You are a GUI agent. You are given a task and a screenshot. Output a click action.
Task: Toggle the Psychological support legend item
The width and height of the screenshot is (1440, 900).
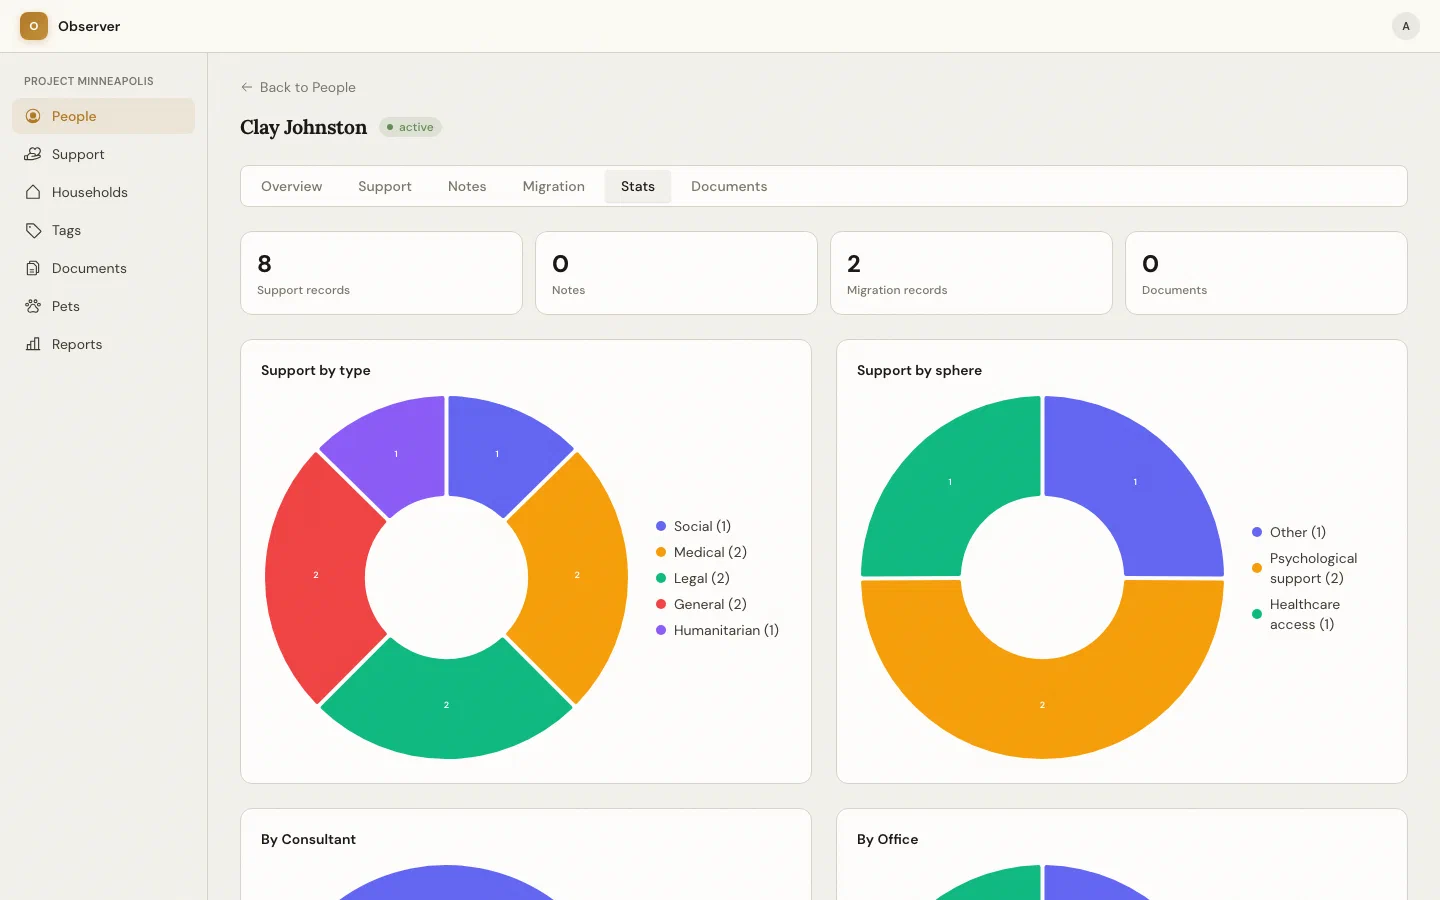point(1305,568)
